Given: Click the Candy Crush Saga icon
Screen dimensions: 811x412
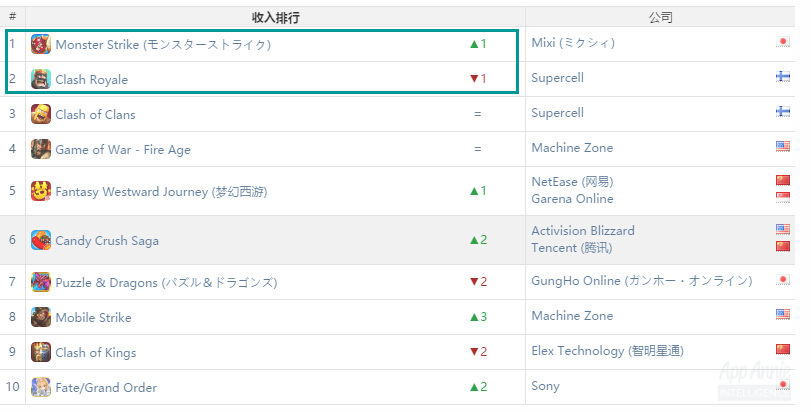Looking at the screenshot, I should (x=41, y=240).
